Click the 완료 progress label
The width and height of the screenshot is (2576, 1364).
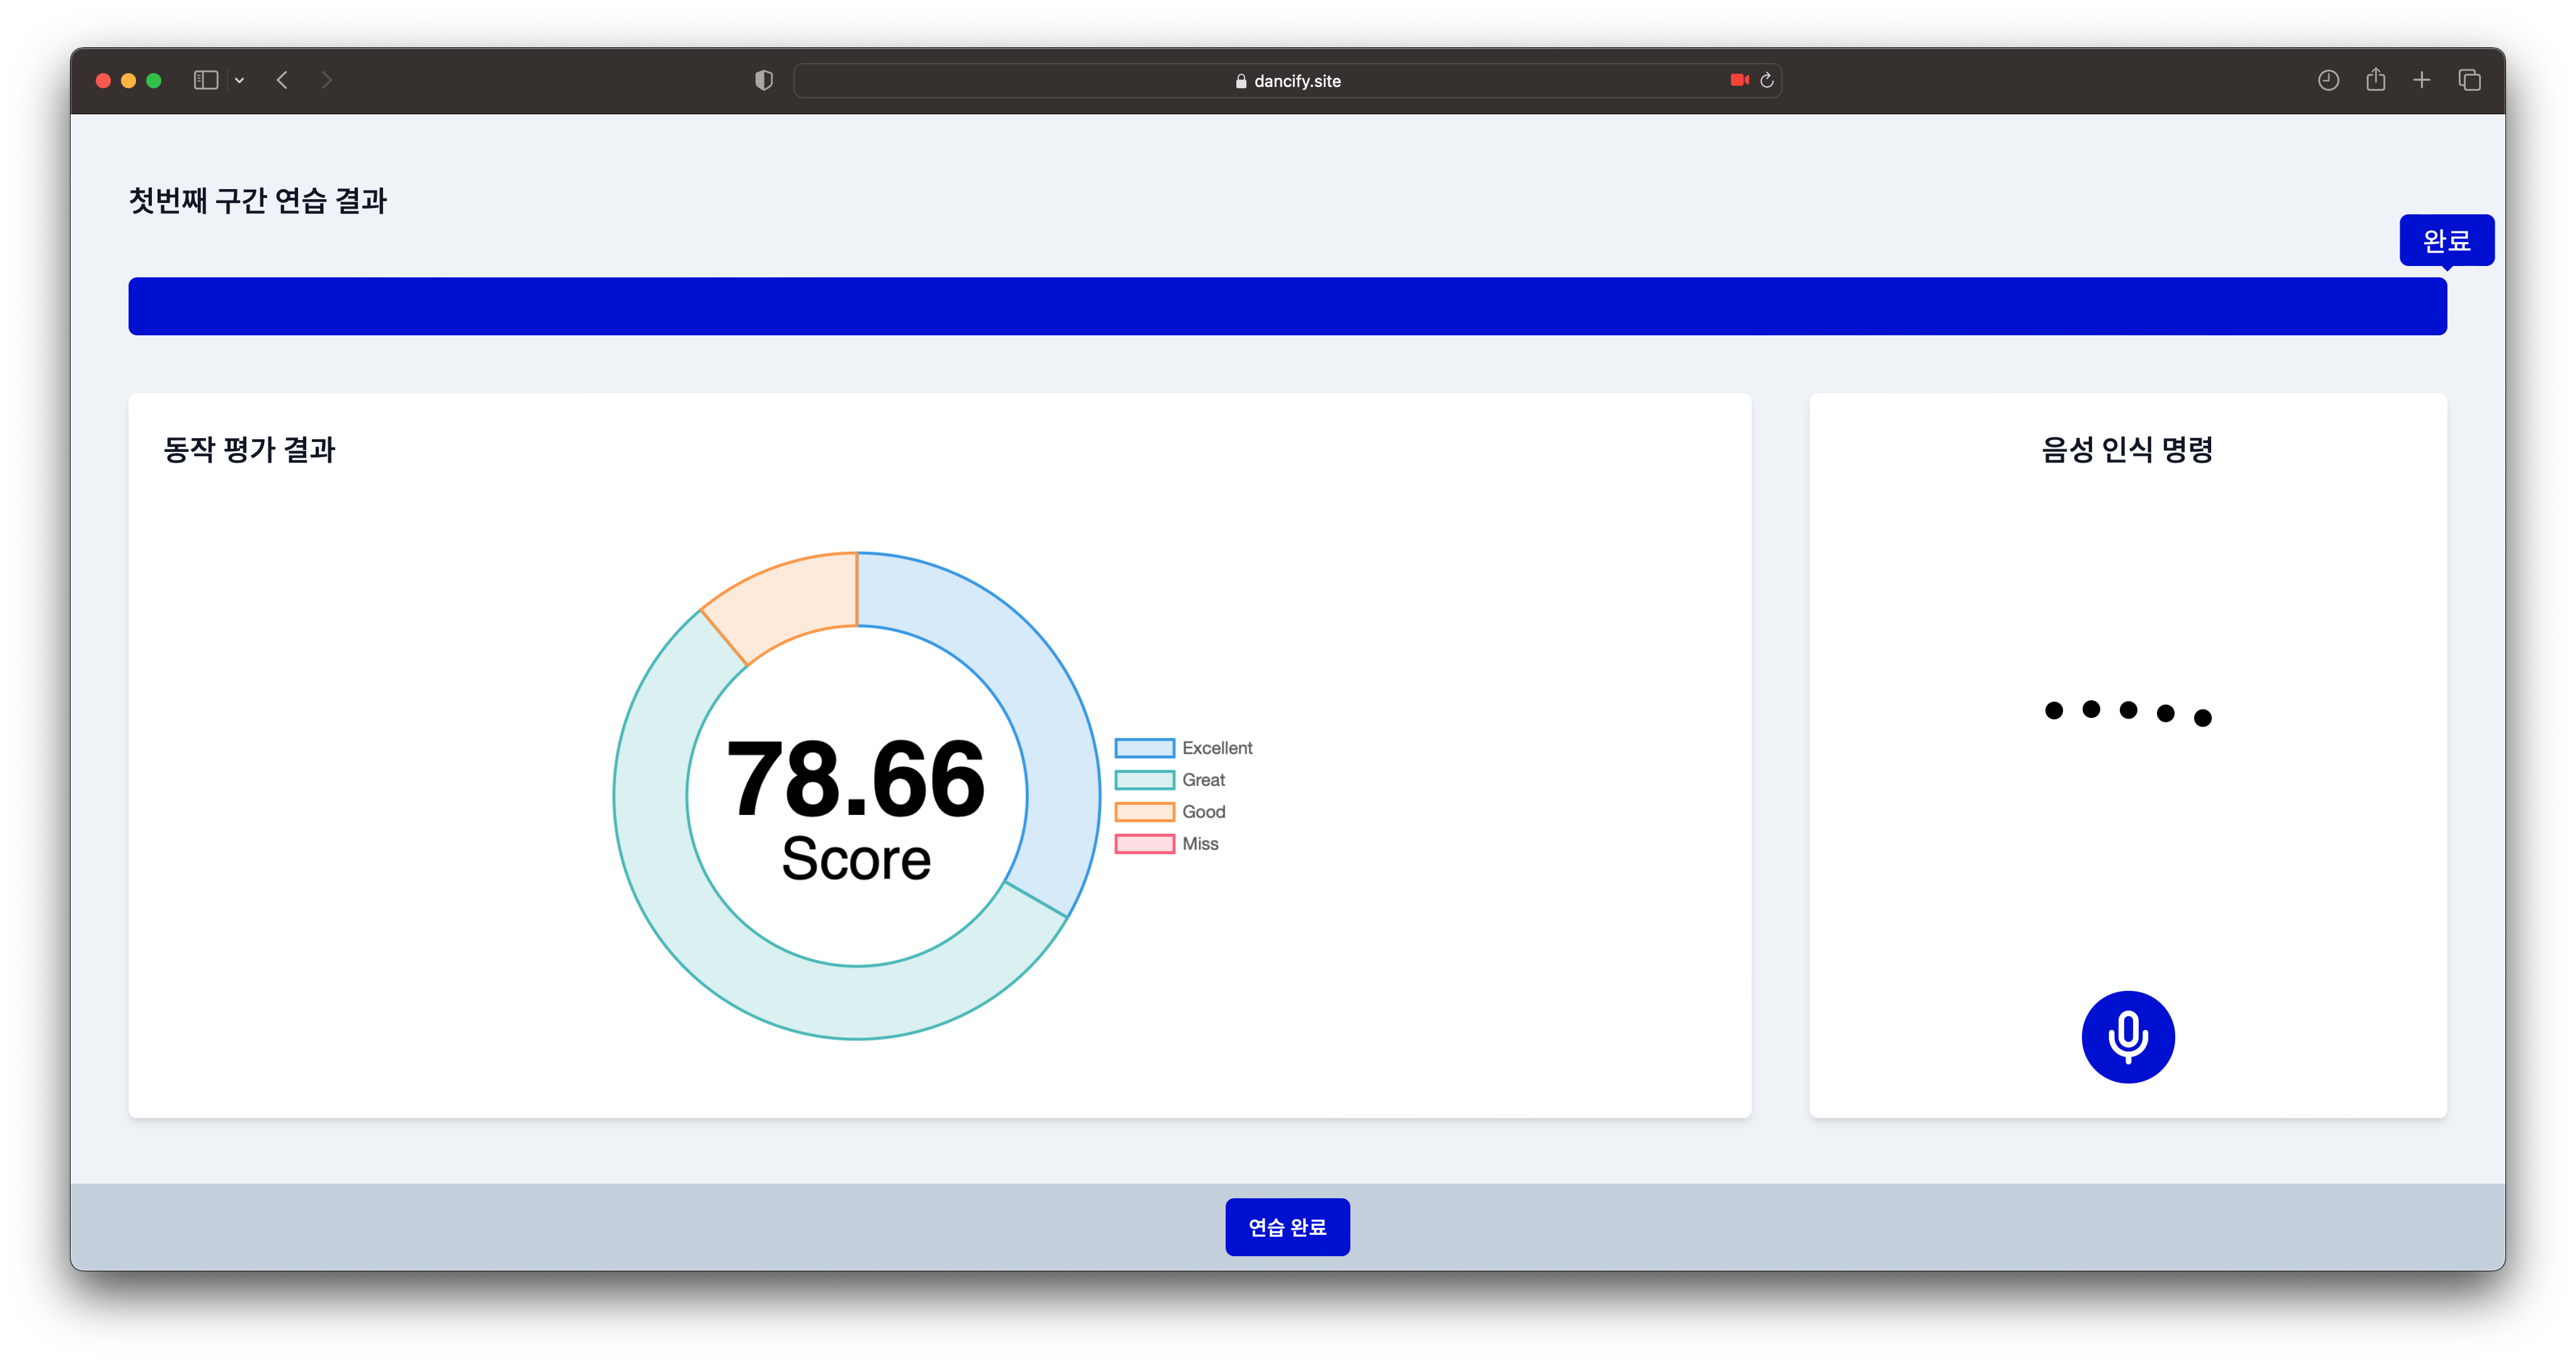tap(2446, 240)
